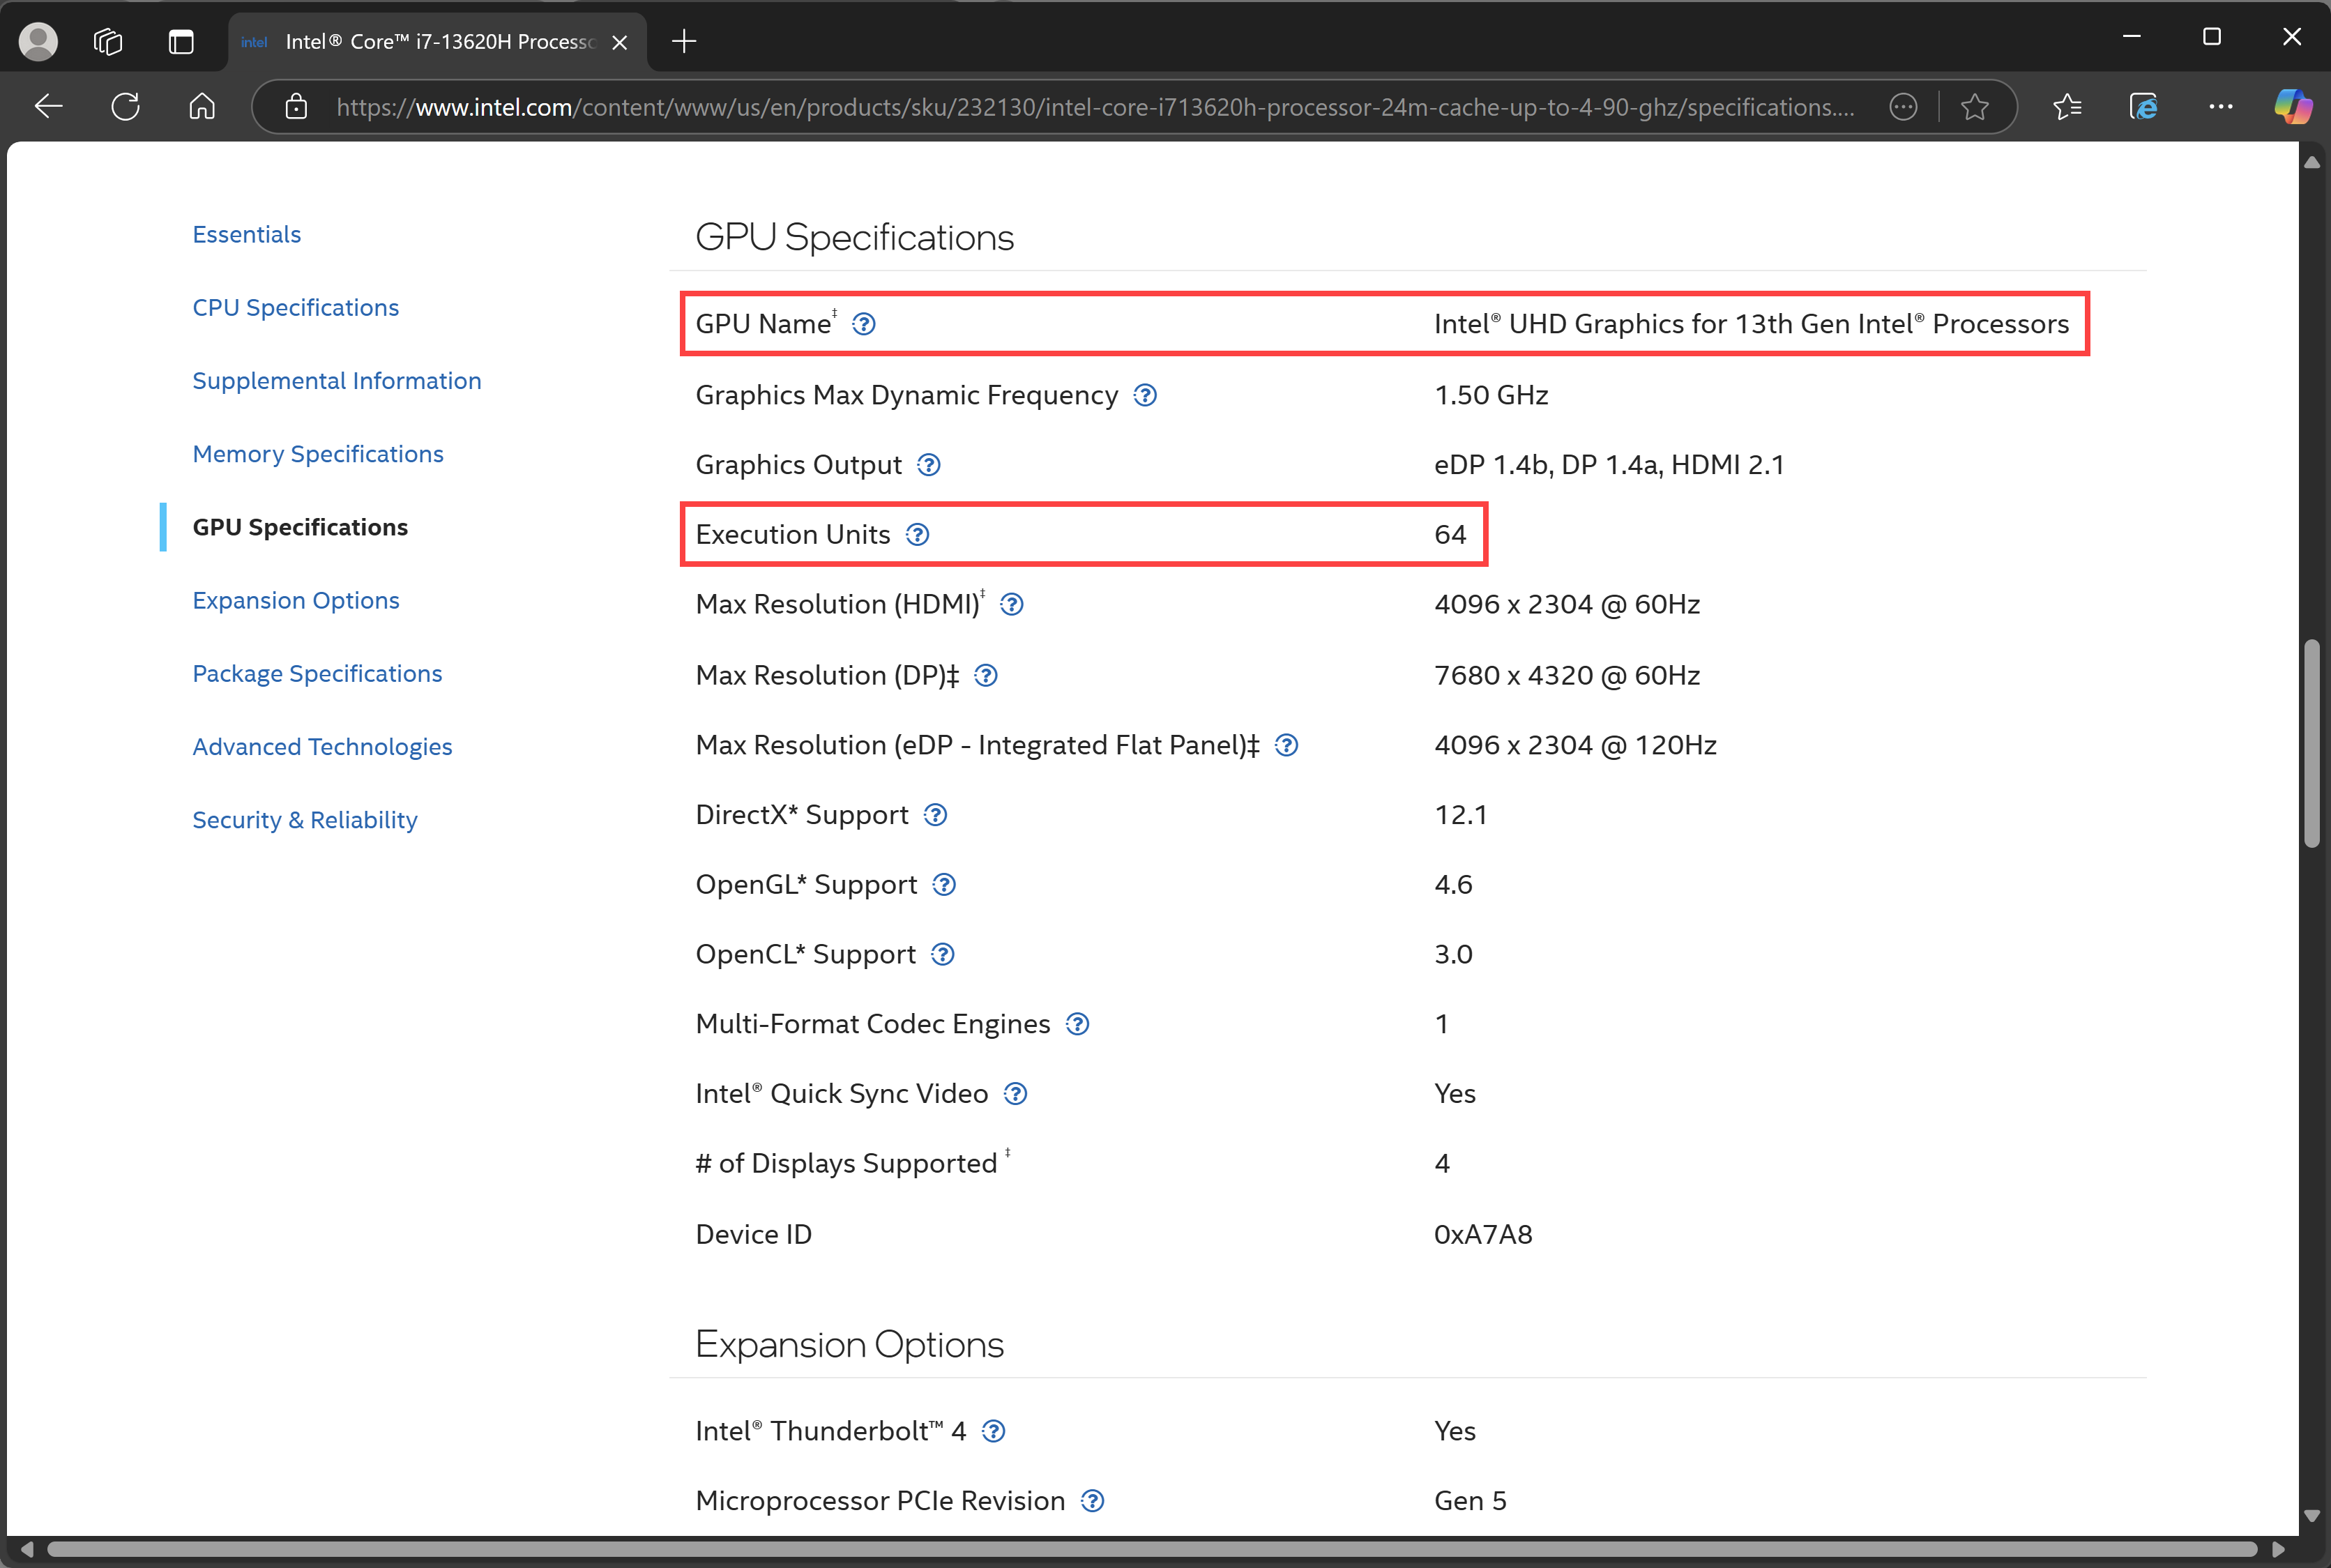
Task: Open Supplemental Information section link
Action: (336, 380)
